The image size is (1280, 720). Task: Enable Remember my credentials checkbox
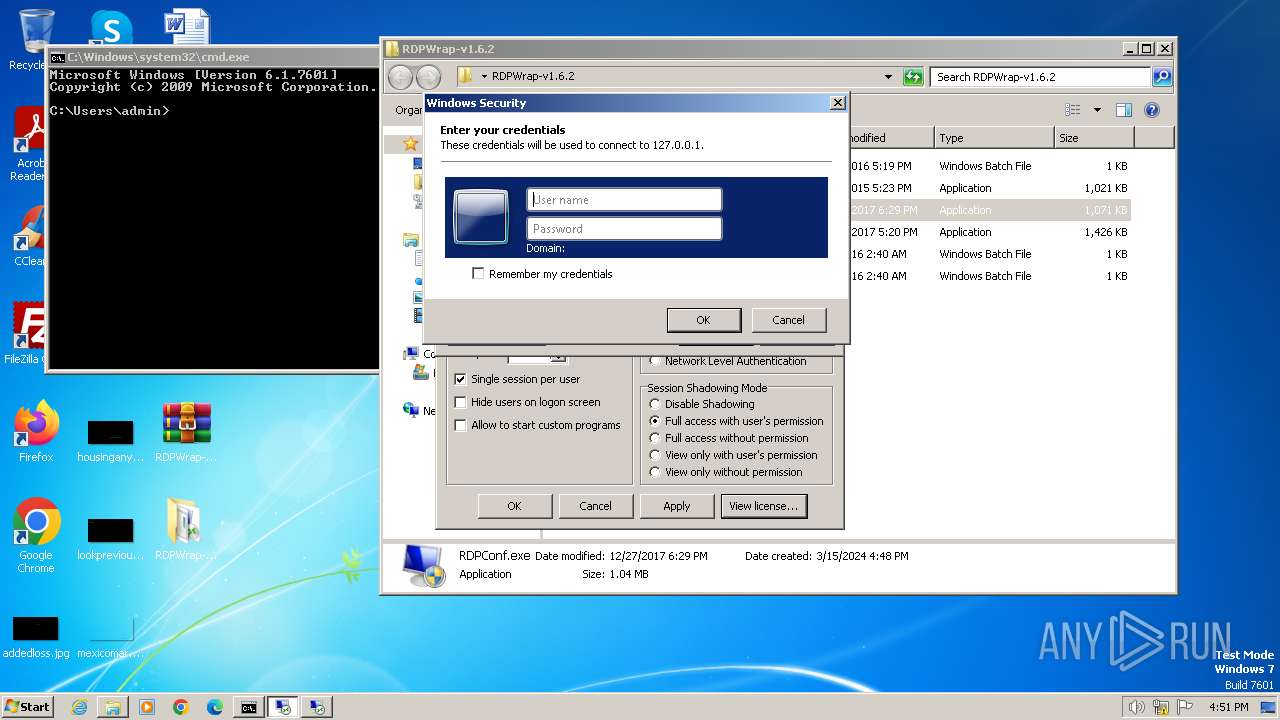point(478,274)
